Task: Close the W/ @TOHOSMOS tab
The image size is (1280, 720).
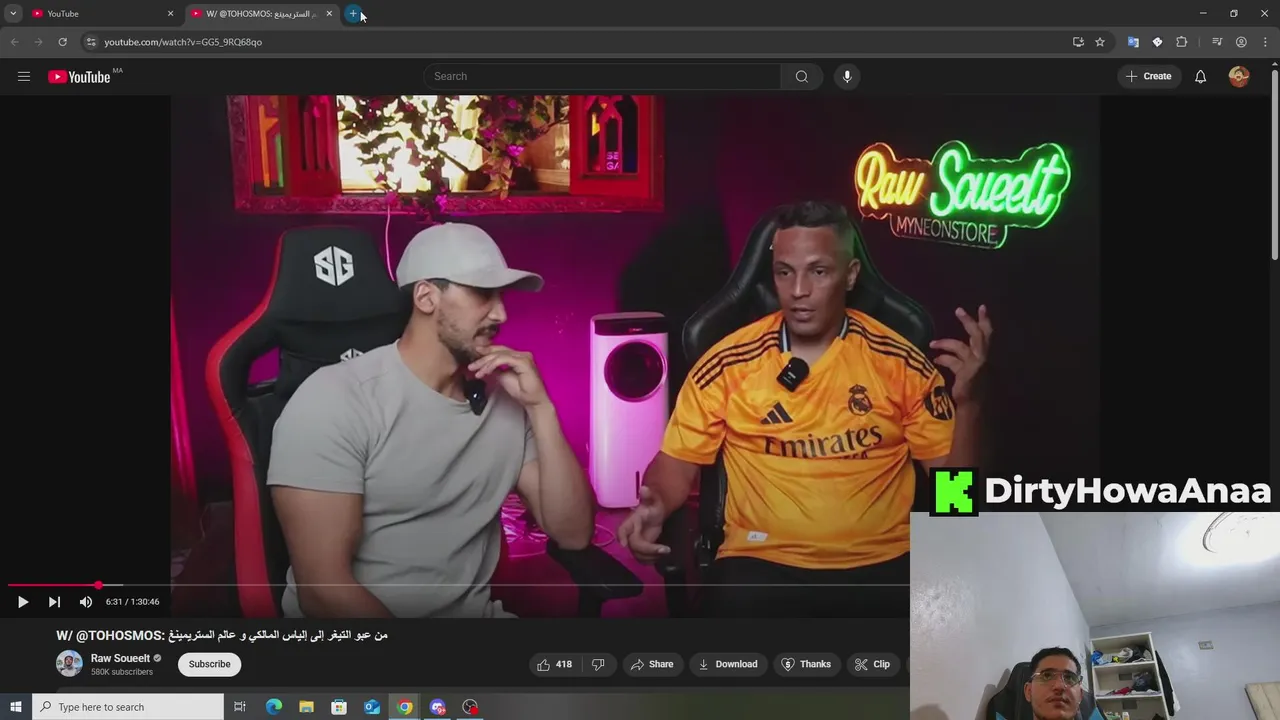Action: [x=329, y=14]
